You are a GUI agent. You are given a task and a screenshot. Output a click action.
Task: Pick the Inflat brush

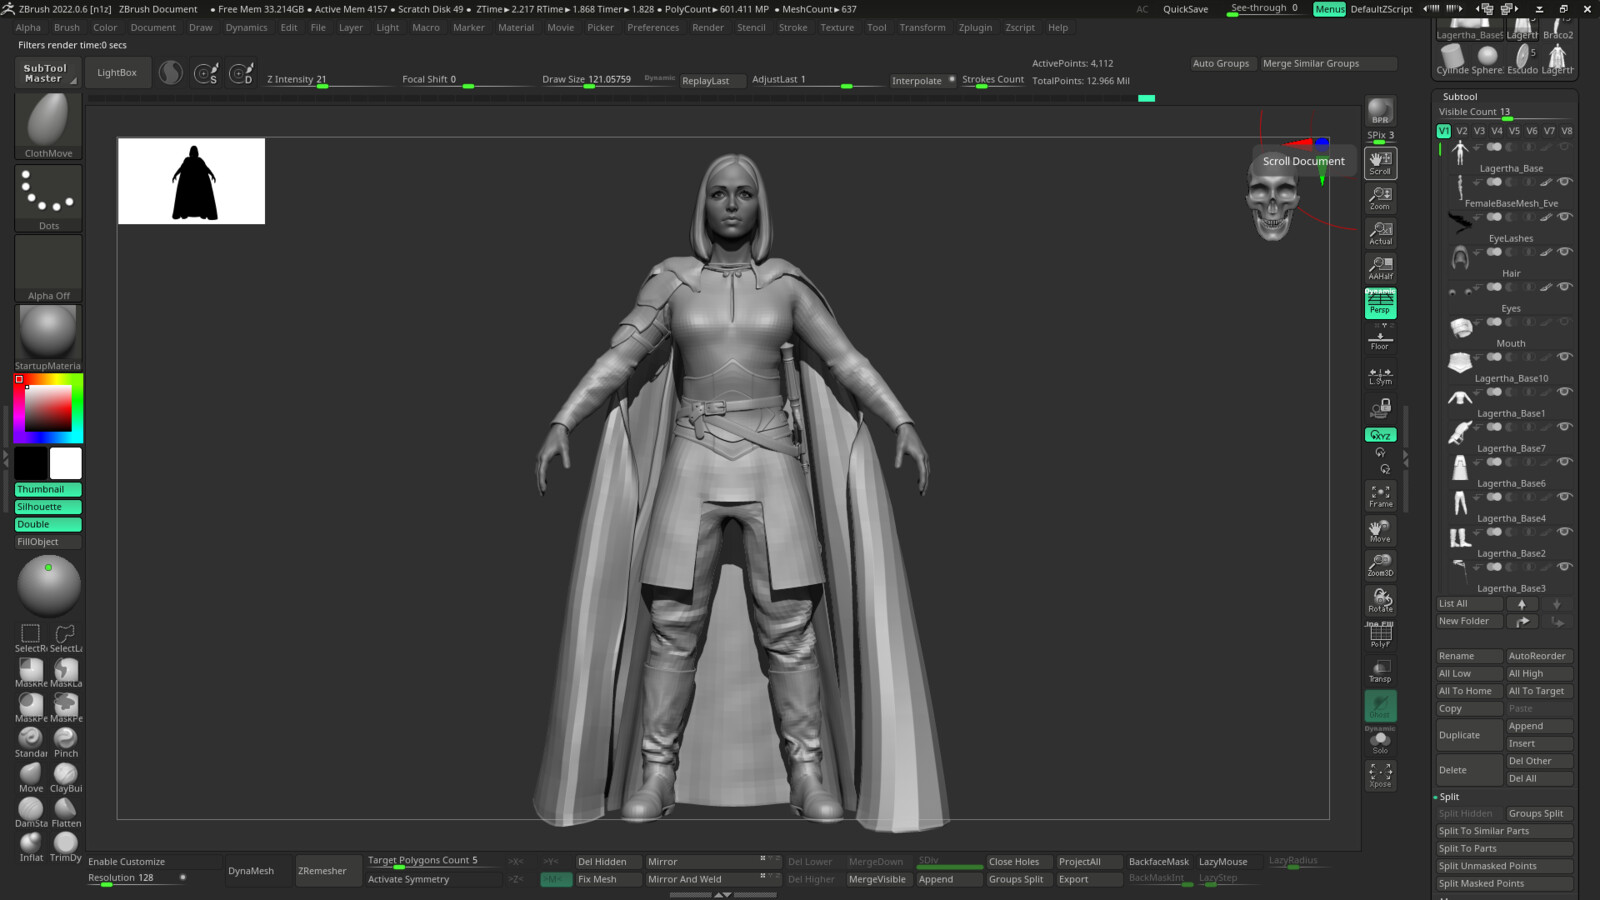pos(31,847)
